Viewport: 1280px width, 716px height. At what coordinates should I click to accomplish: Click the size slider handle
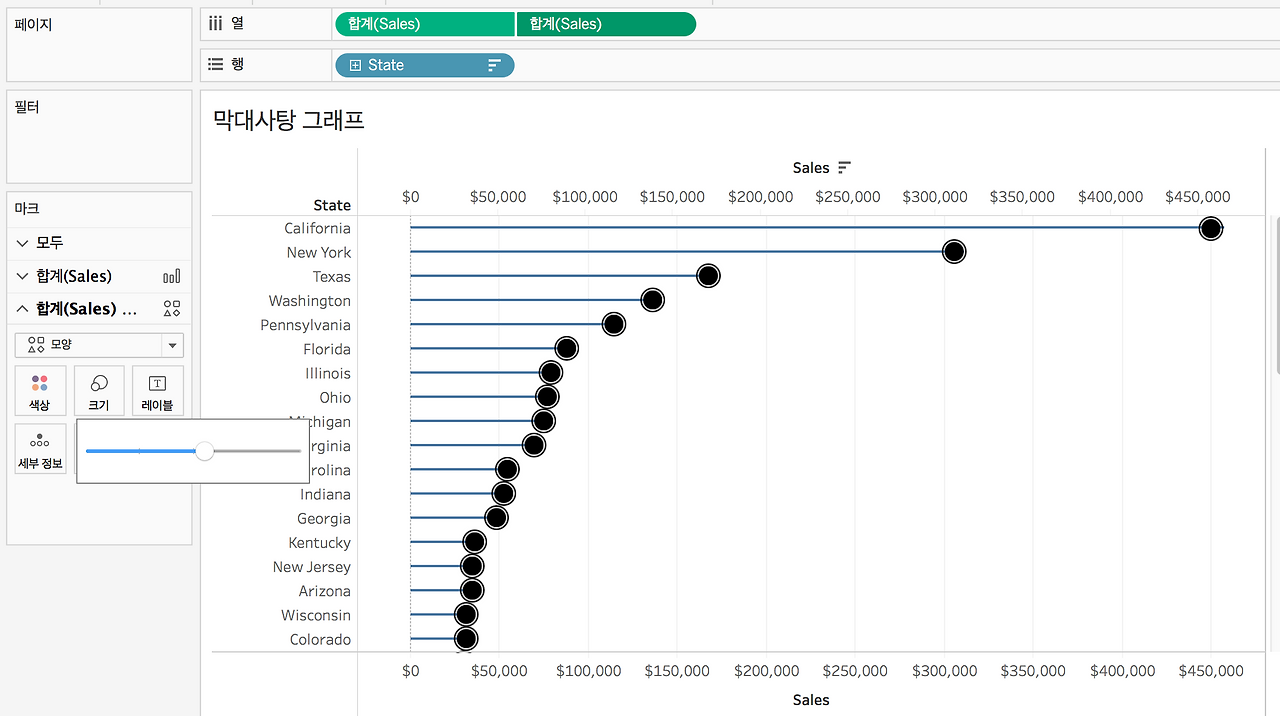pos(205,451)
